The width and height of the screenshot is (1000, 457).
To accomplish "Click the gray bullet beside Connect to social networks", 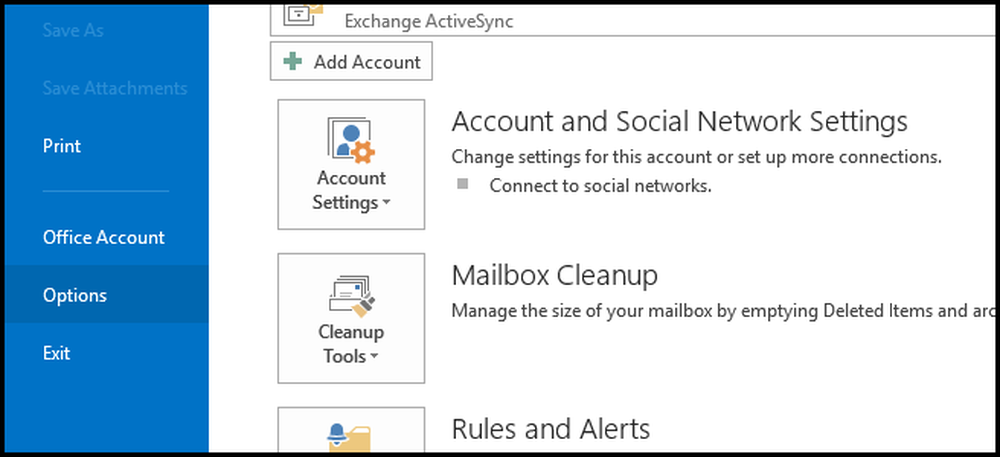I will (463, 184).
